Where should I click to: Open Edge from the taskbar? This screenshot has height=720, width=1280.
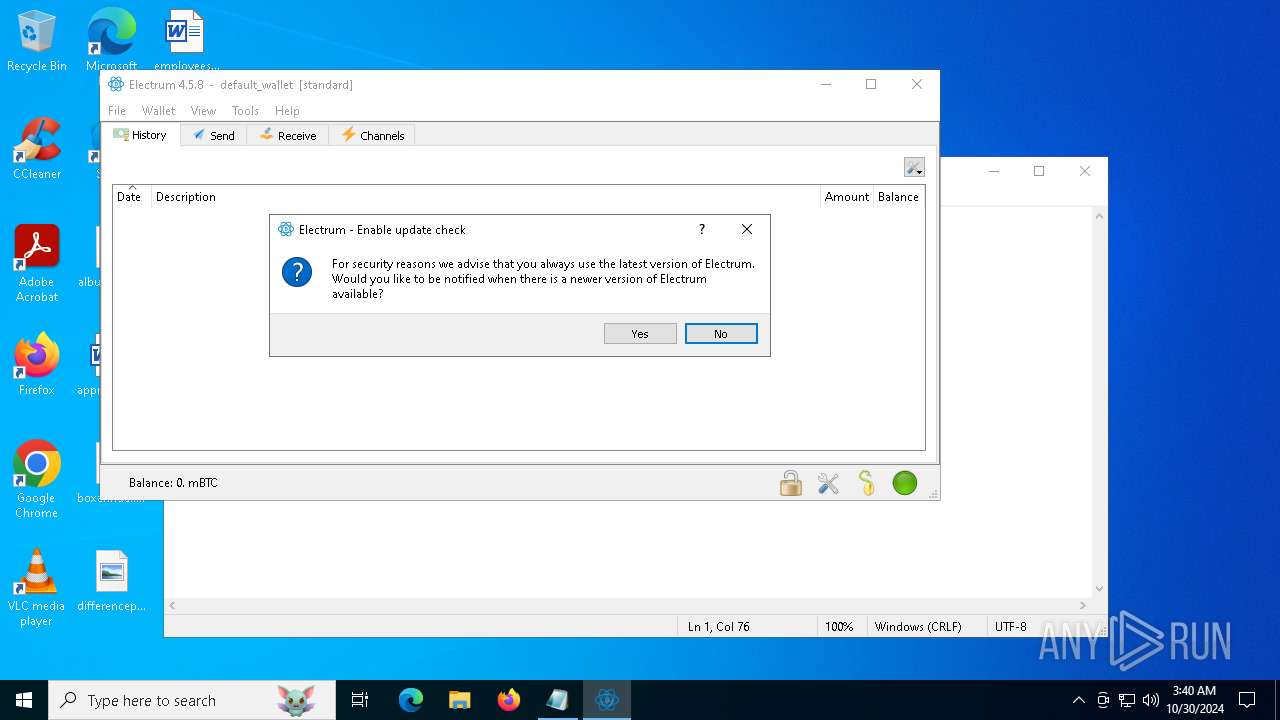click(x=411, y=700)
